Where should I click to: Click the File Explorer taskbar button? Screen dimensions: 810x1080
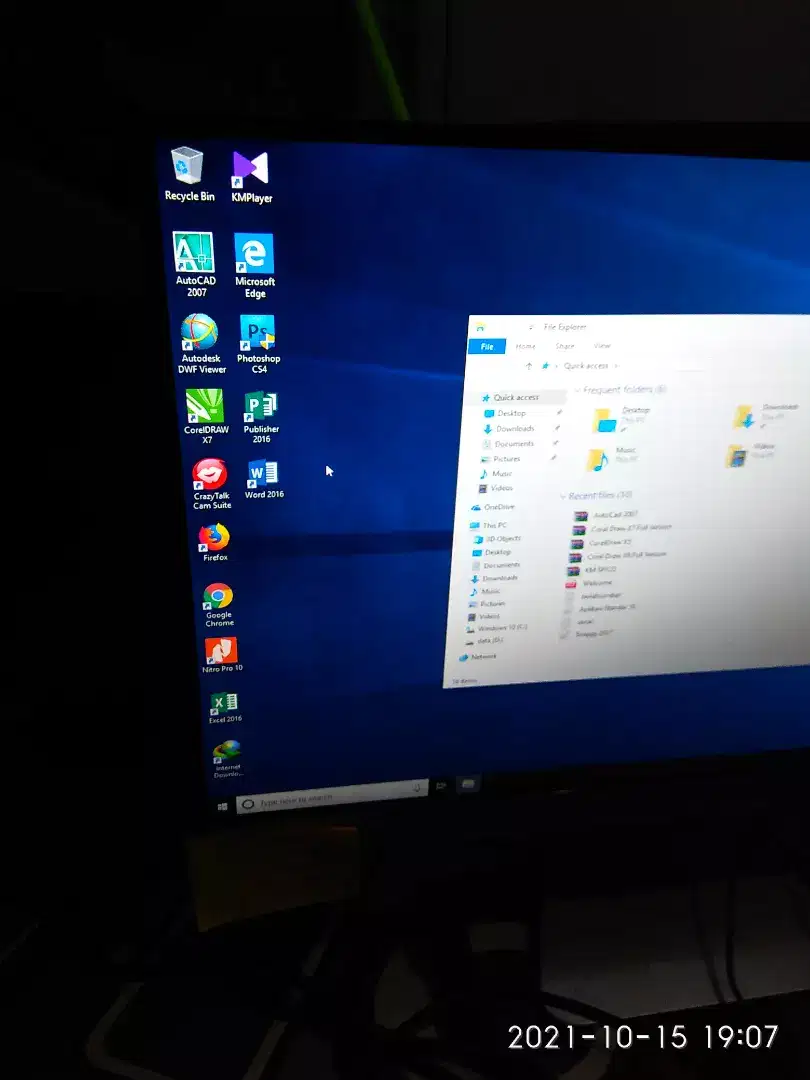[468, 784]
